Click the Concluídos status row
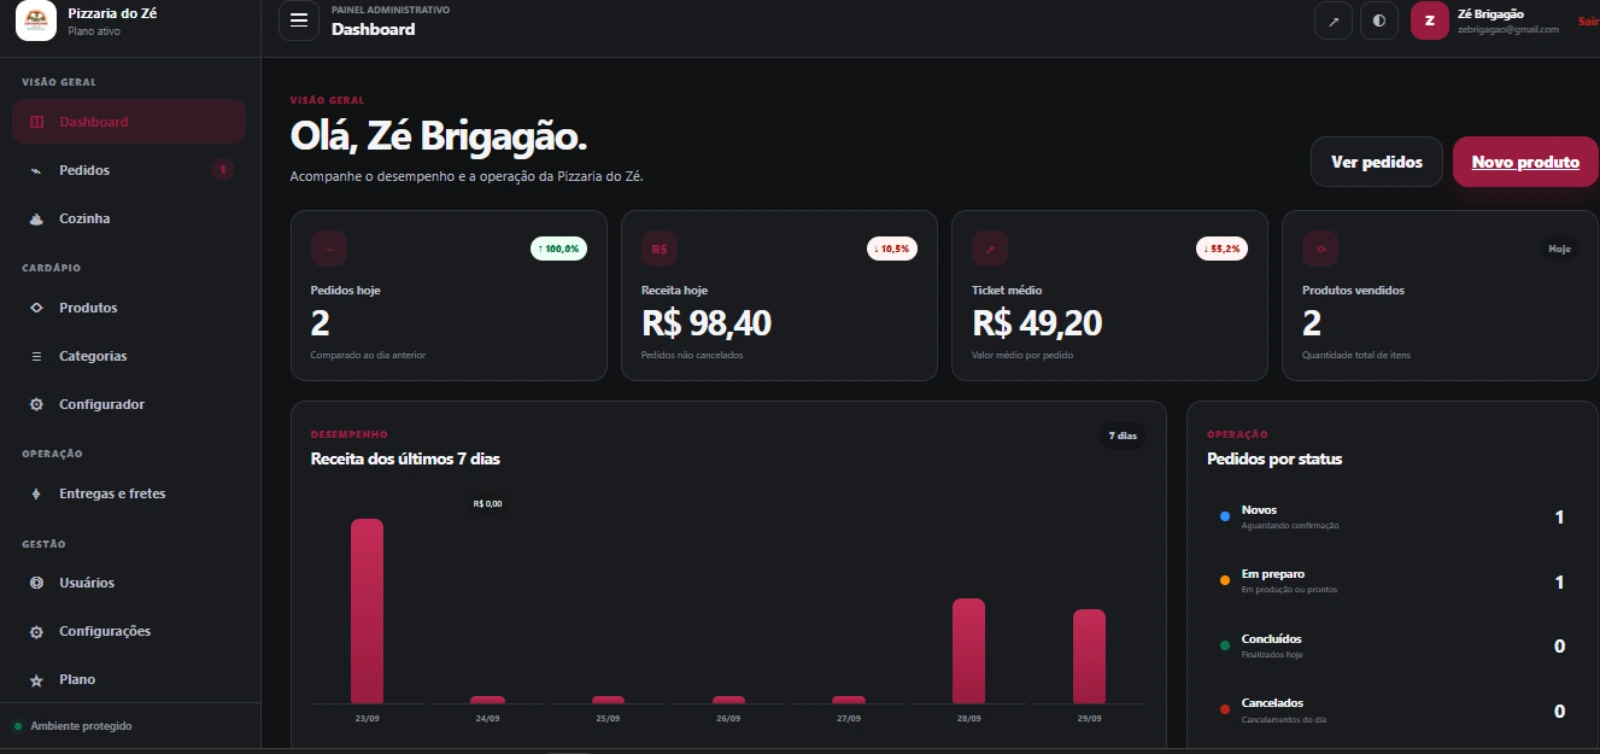 (1392, 646)
